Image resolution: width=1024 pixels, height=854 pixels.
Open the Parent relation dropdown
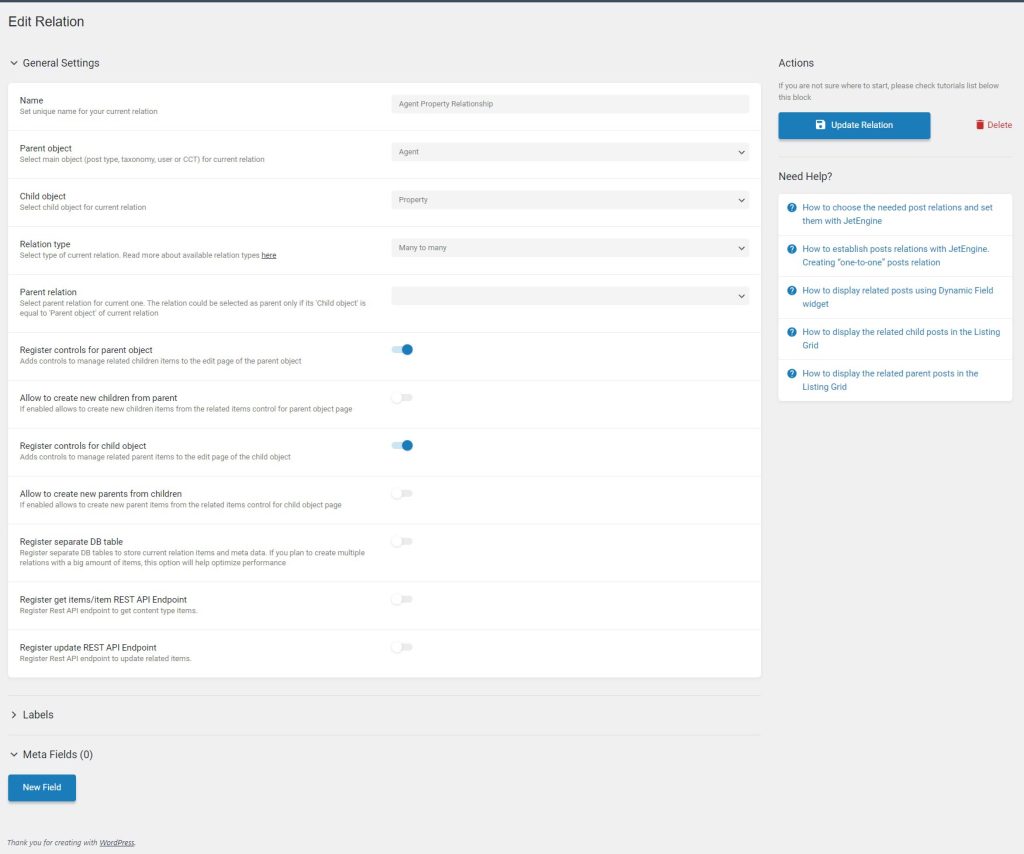pyautogui.click(x=569, y=296)
